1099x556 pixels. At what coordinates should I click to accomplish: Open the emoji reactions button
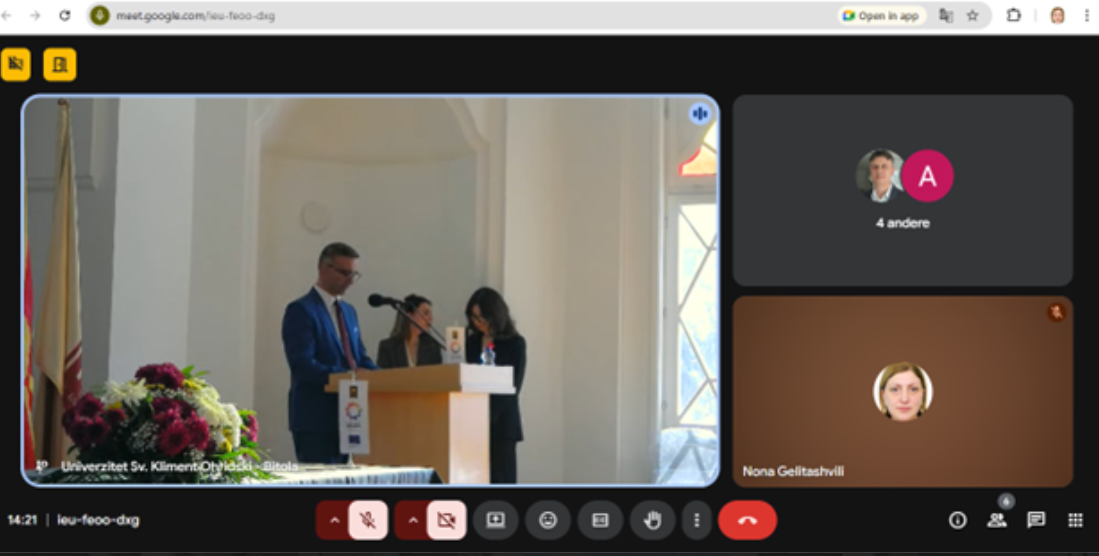click(547, 520)
